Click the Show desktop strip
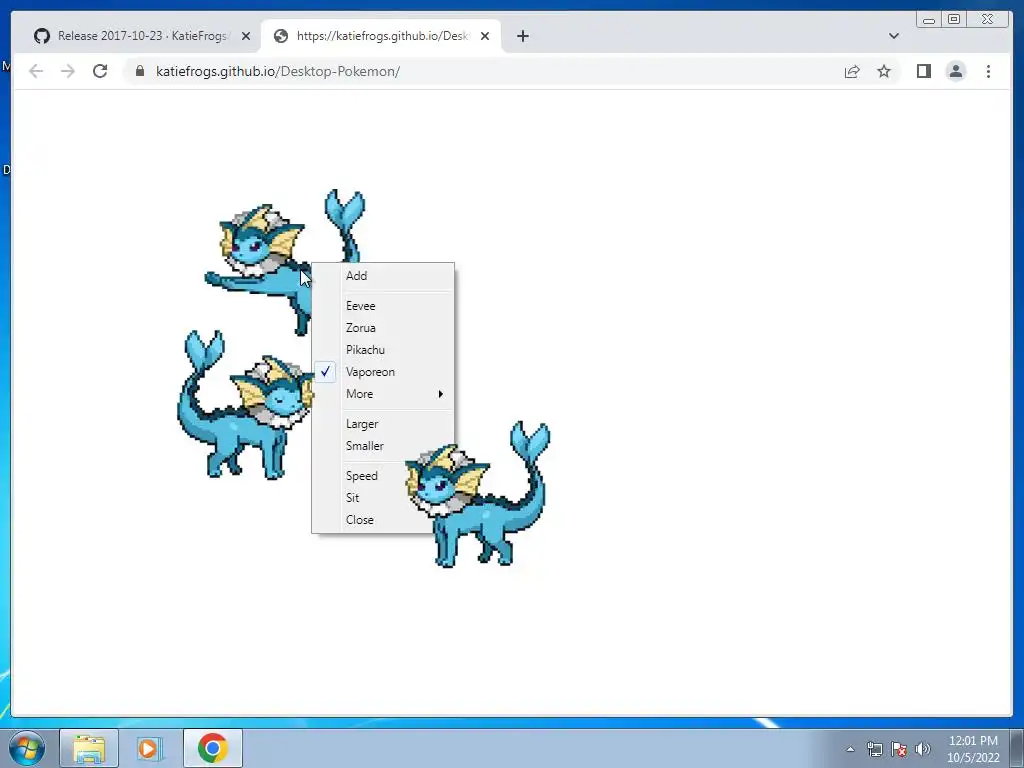 1017,748
